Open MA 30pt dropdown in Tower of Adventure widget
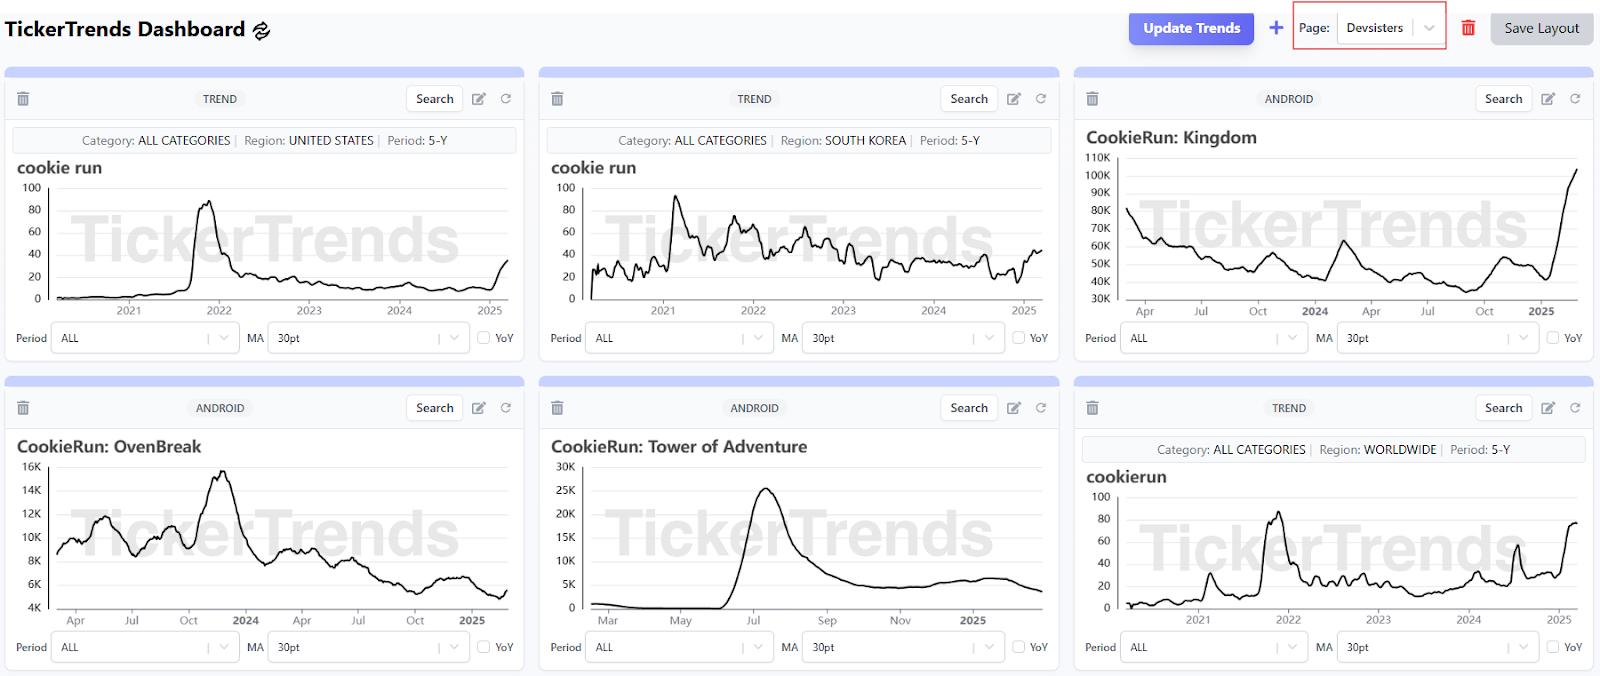This screenshot has height=676, width=1600. (x=904, y=647)
